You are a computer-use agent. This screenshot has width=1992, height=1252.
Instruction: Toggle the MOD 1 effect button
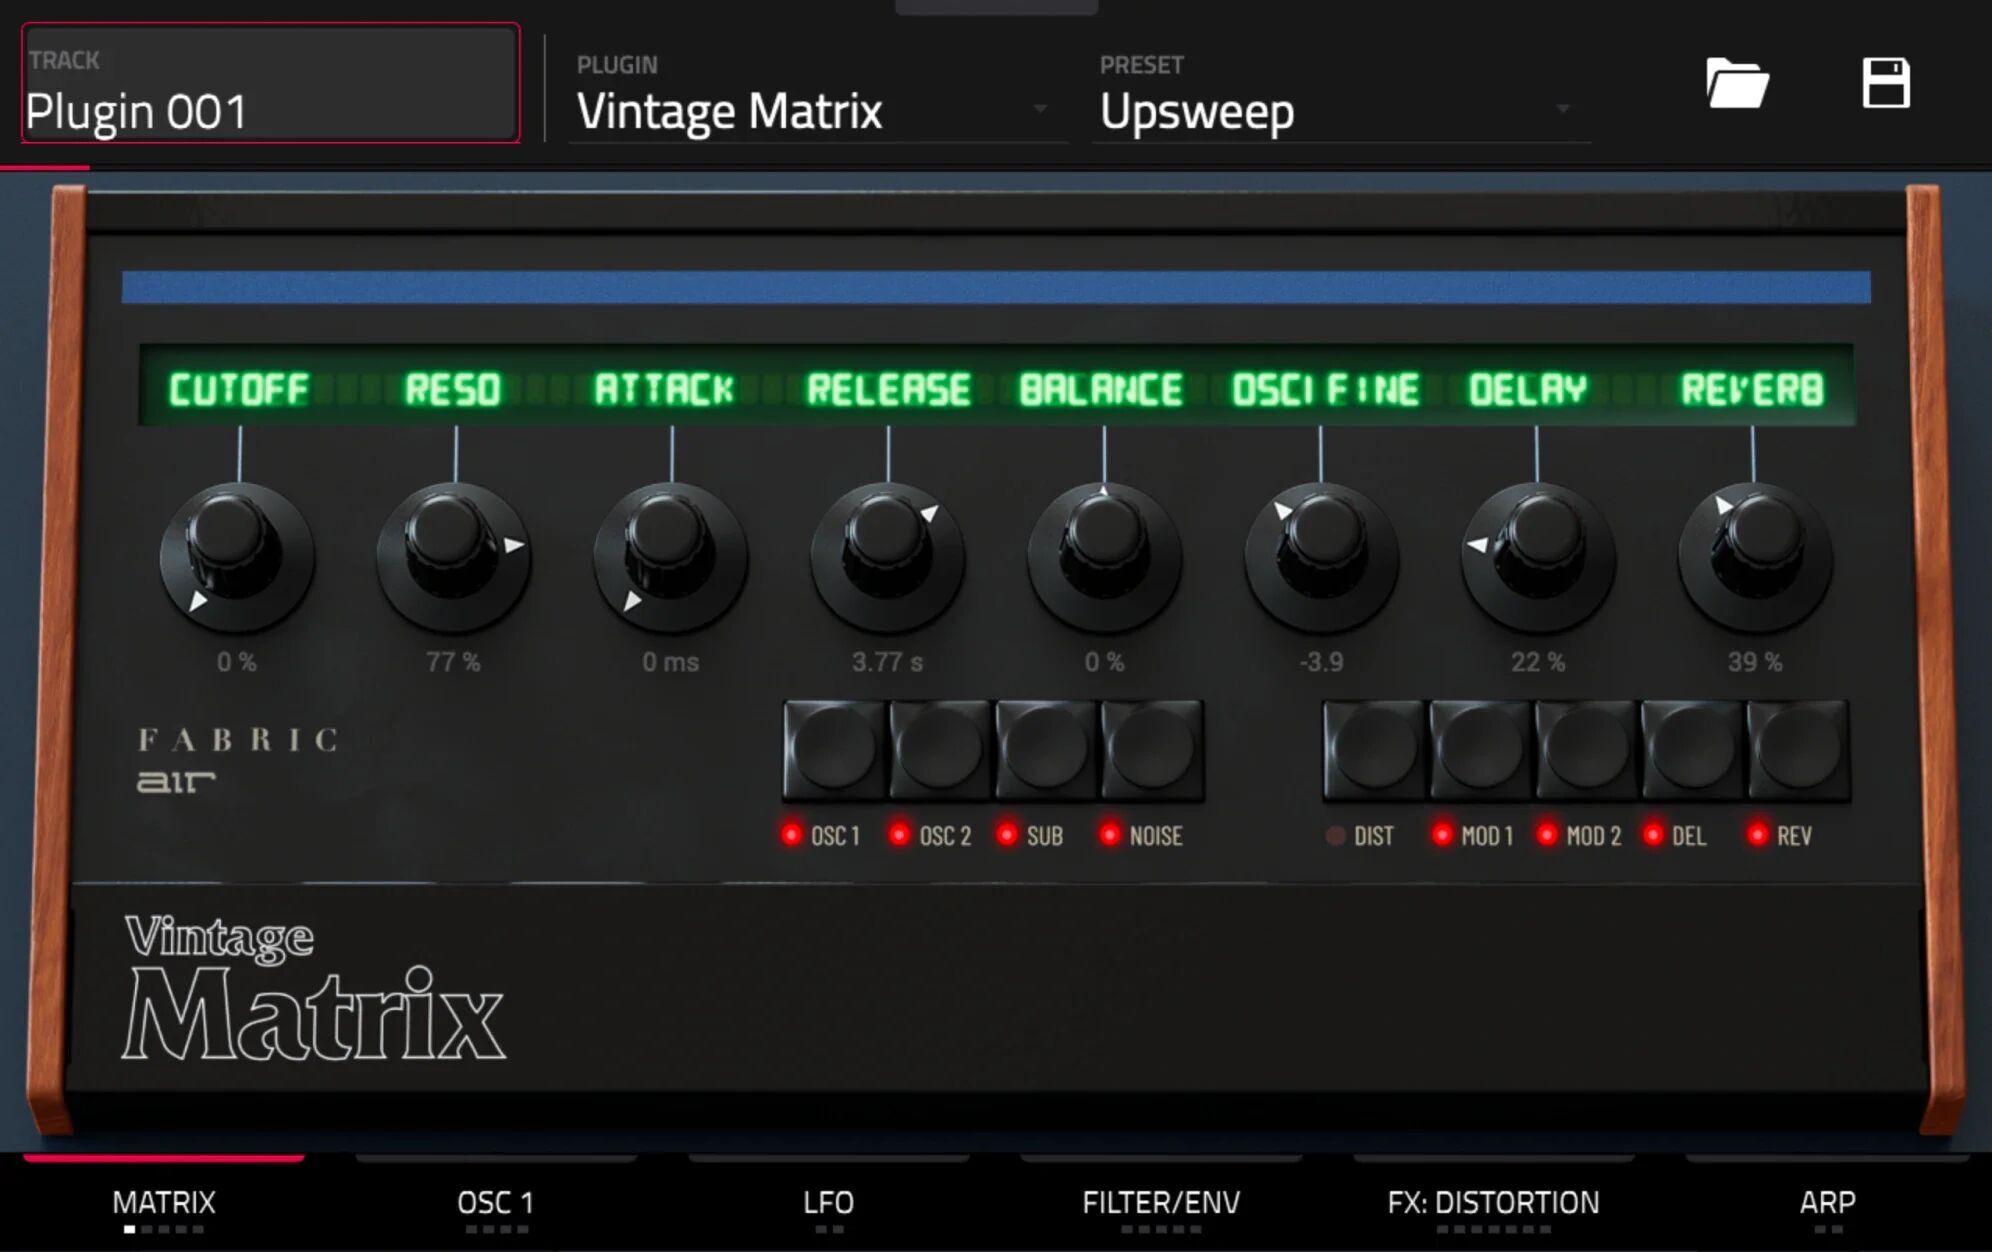[x=1481, y=750]
